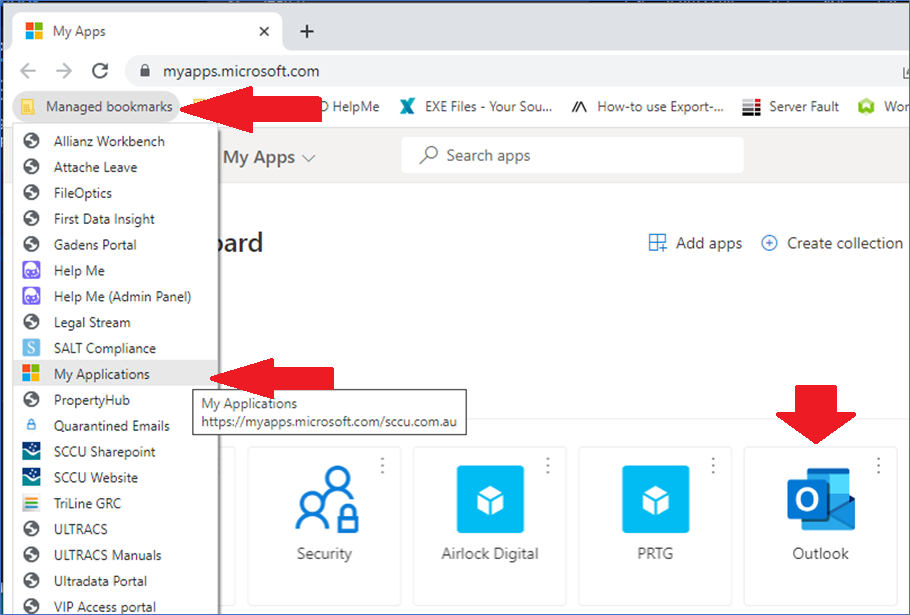This screenshot has width=910, height=615.
Task: Expand the My Apps dropdown chevron
Action: [309, 158]
